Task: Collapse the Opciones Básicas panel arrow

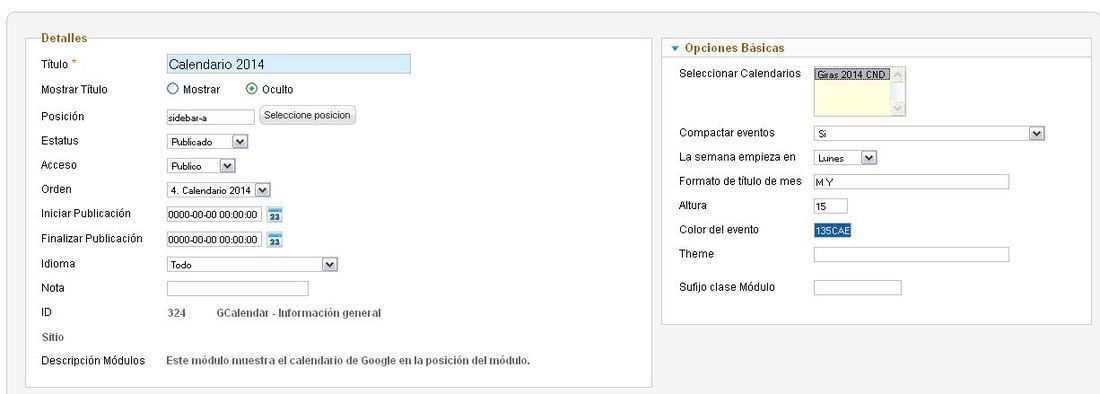Action: pos(676,49)
